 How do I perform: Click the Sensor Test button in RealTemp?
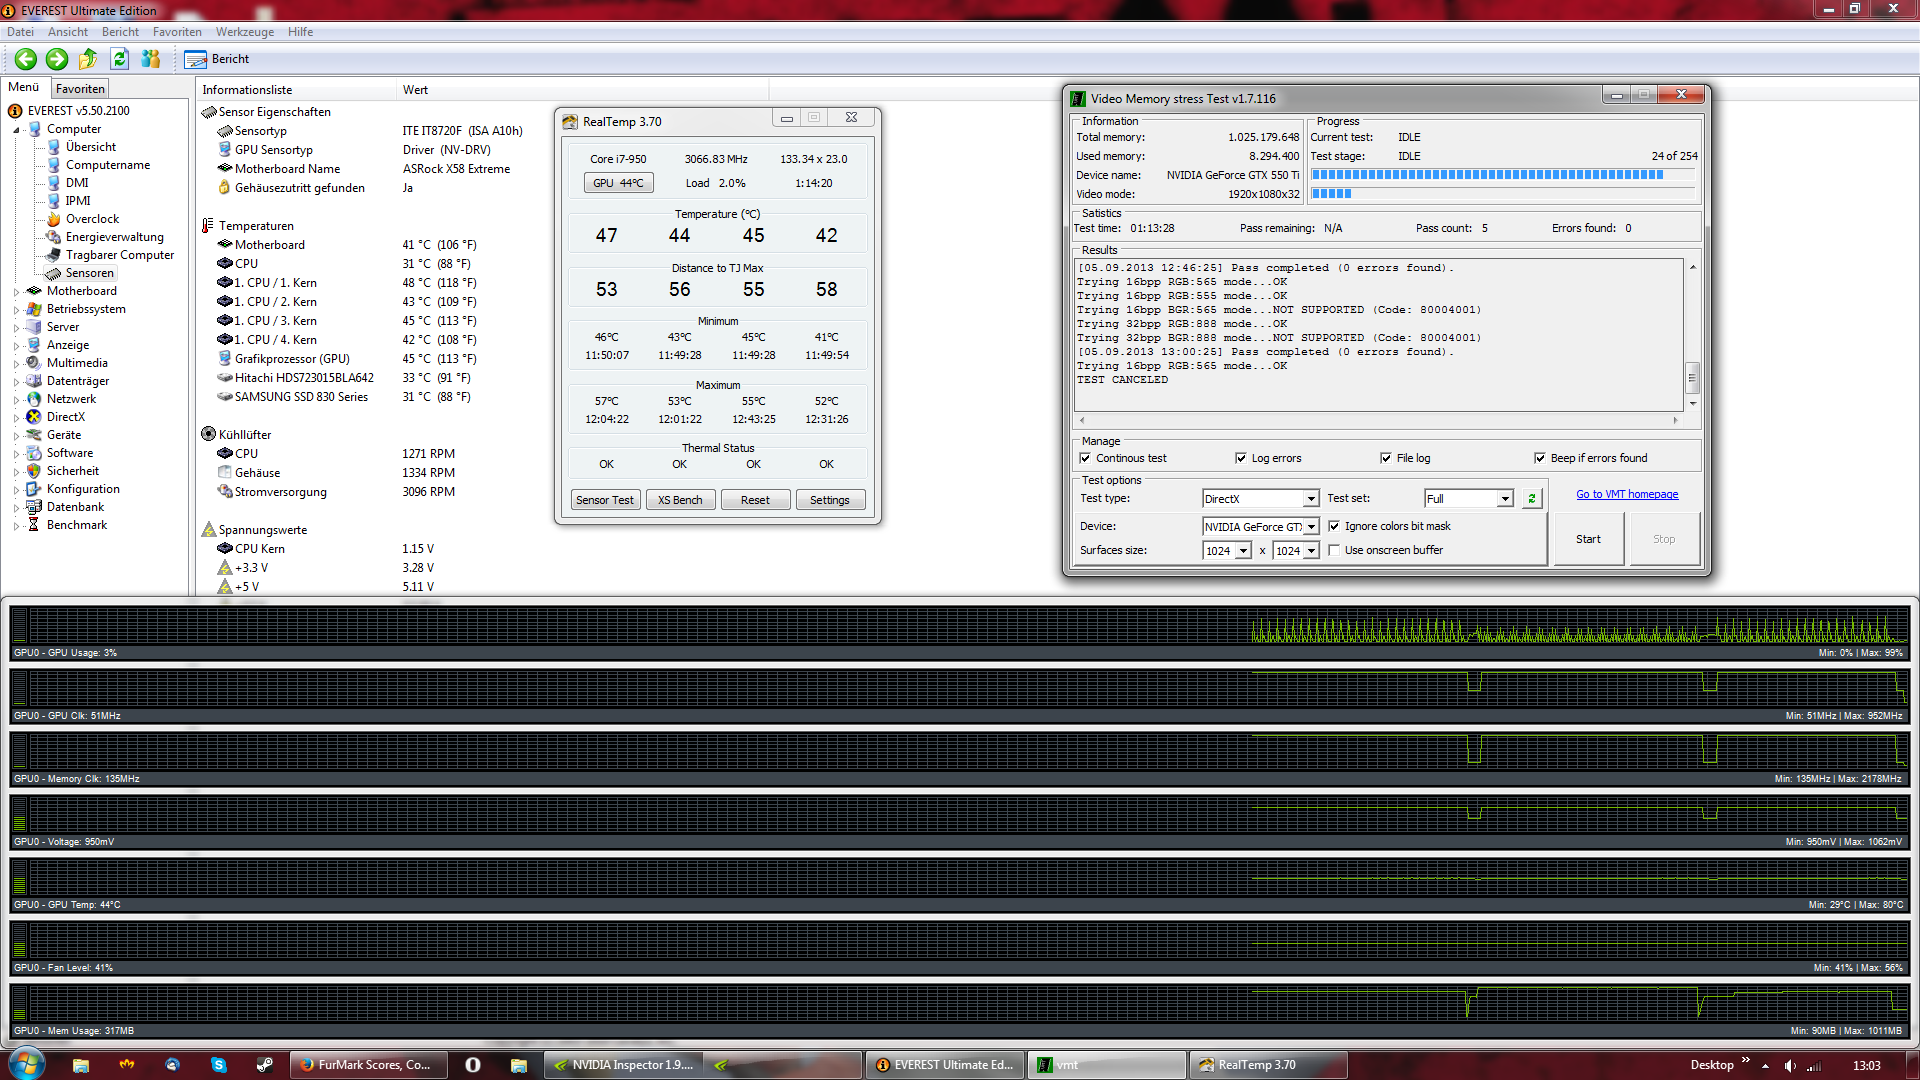point(604,500)
